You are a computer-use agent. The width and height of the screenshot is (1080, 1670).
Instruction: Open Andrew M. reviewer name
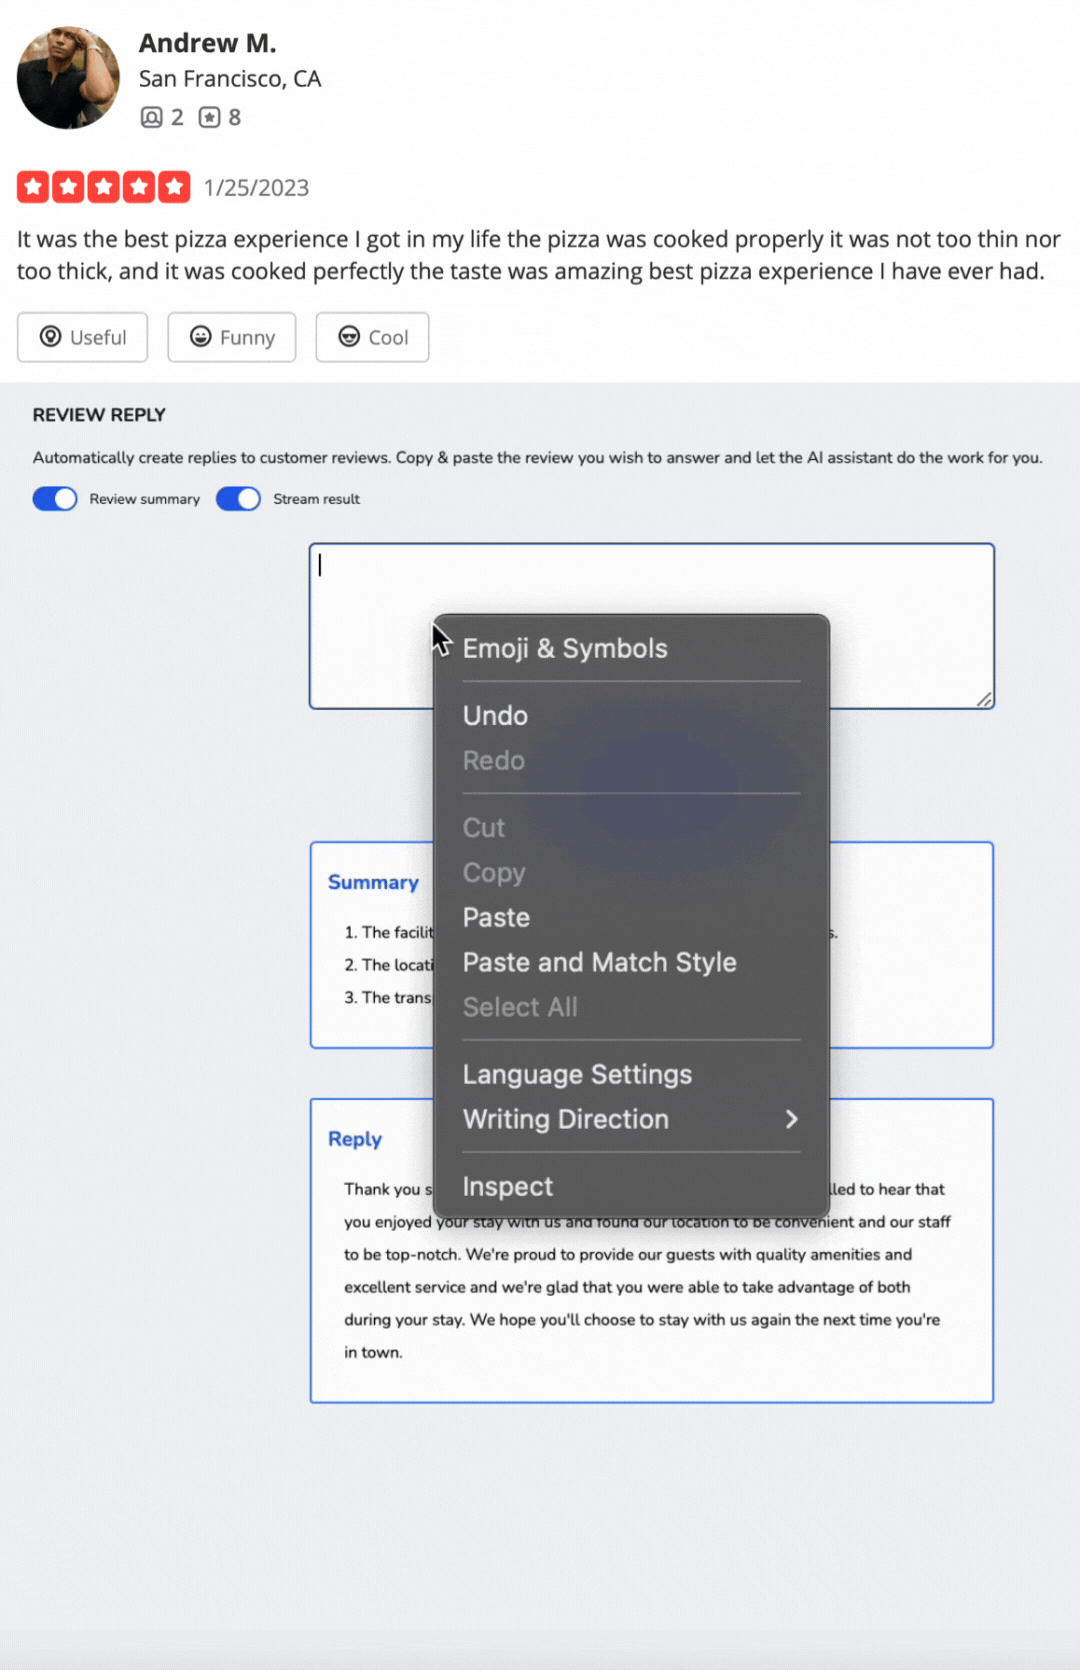pyautogui.click(x=207, y=43)
